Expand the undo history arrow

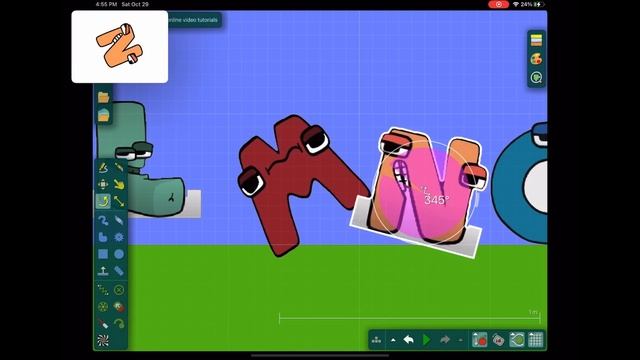point(393,340)
